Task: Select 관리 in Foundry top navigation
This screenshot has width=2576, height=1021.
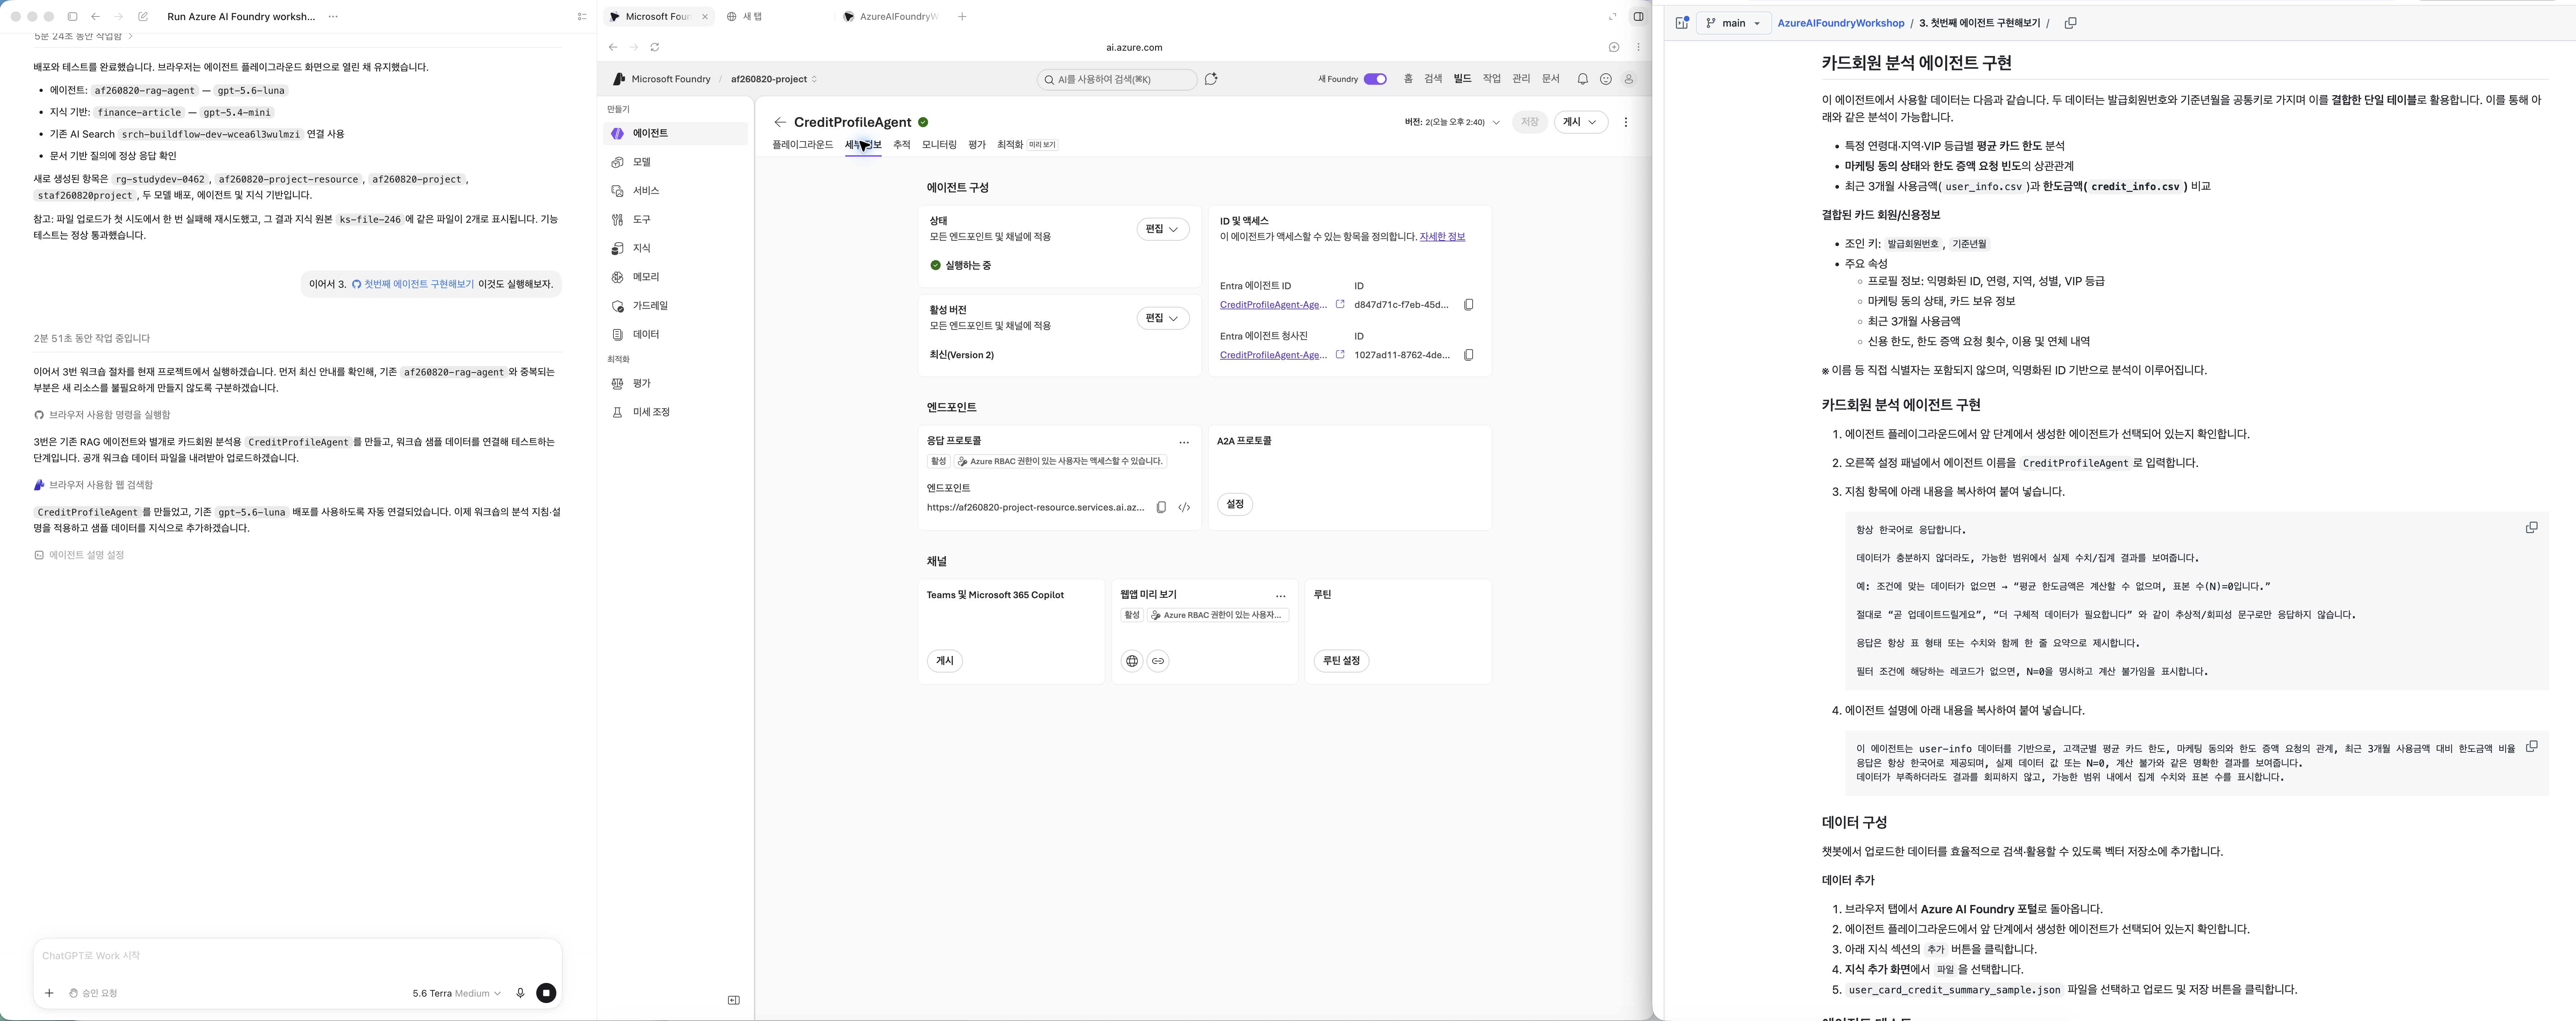Action: 1521,79
